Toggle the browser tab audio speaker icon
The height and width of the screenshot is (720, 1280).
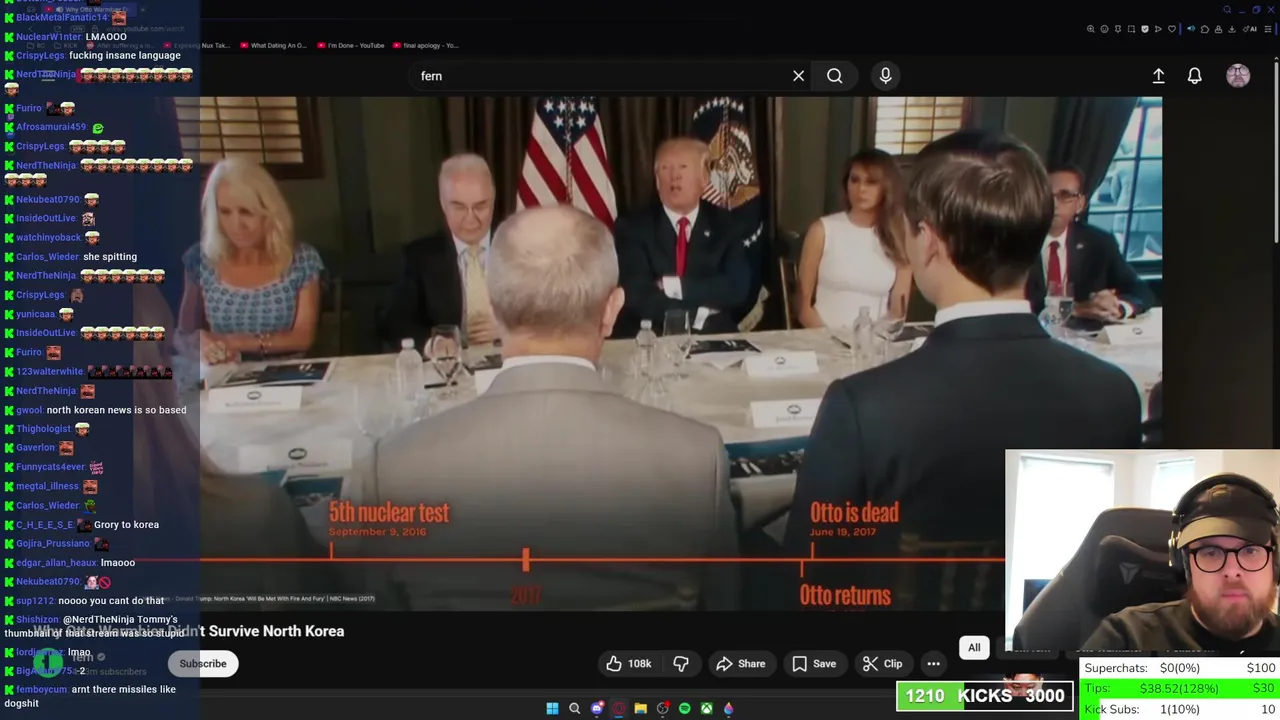pyautogui.click(x=1191, y=29)
